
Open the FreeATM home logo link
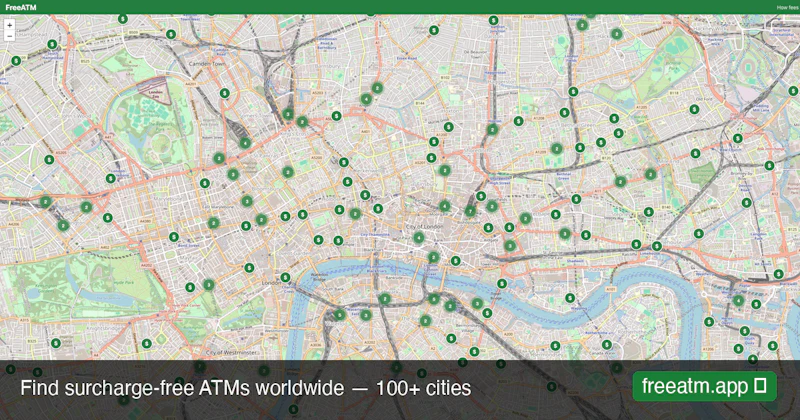click(21, 7)
